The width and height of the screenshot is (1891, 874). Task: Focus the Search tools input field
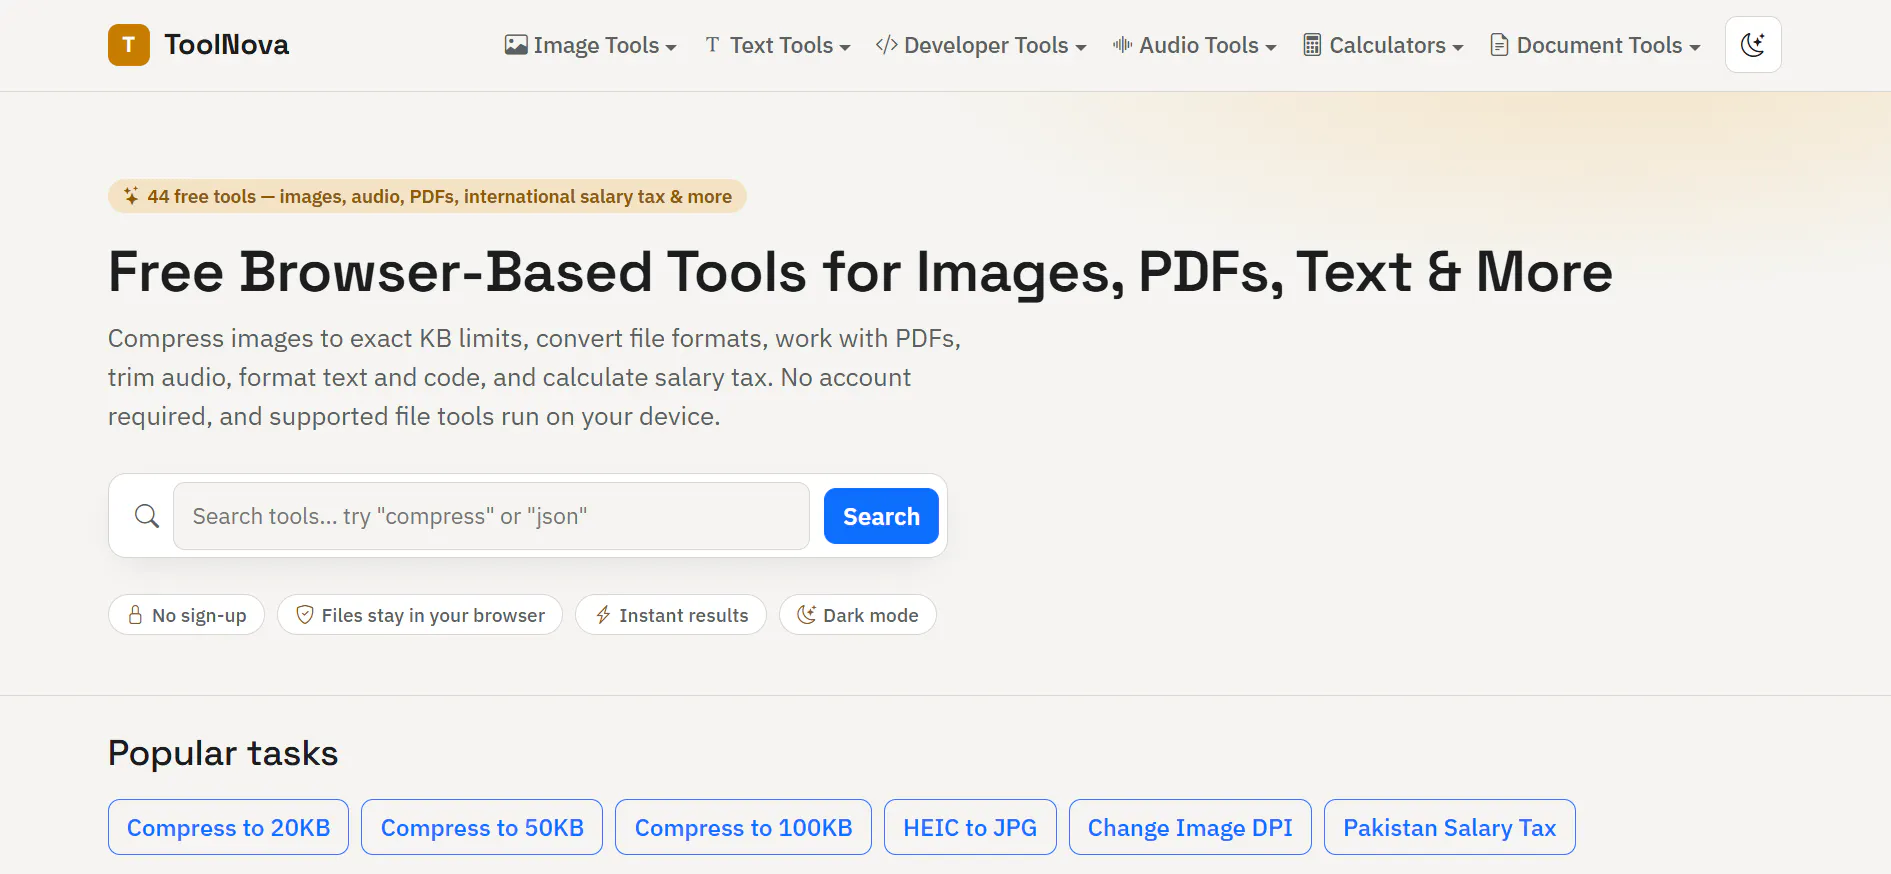tap(491, 516)
